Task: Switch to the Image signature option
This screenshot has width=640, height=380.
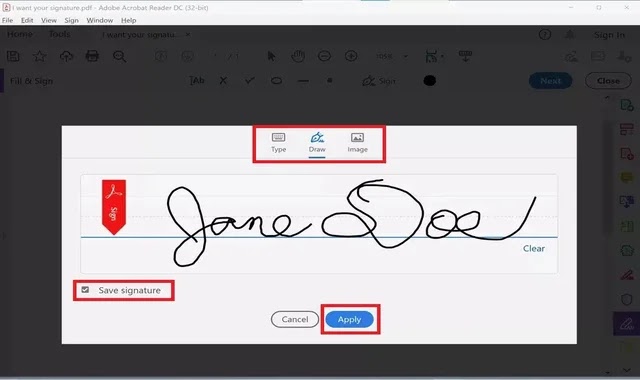Action: tap(358, 143)
